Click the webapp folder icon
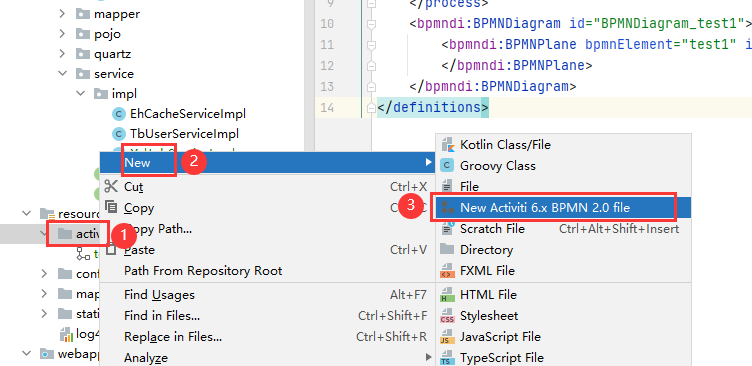The height and width of the screenshot is (366, 752). tap(47, 354)
